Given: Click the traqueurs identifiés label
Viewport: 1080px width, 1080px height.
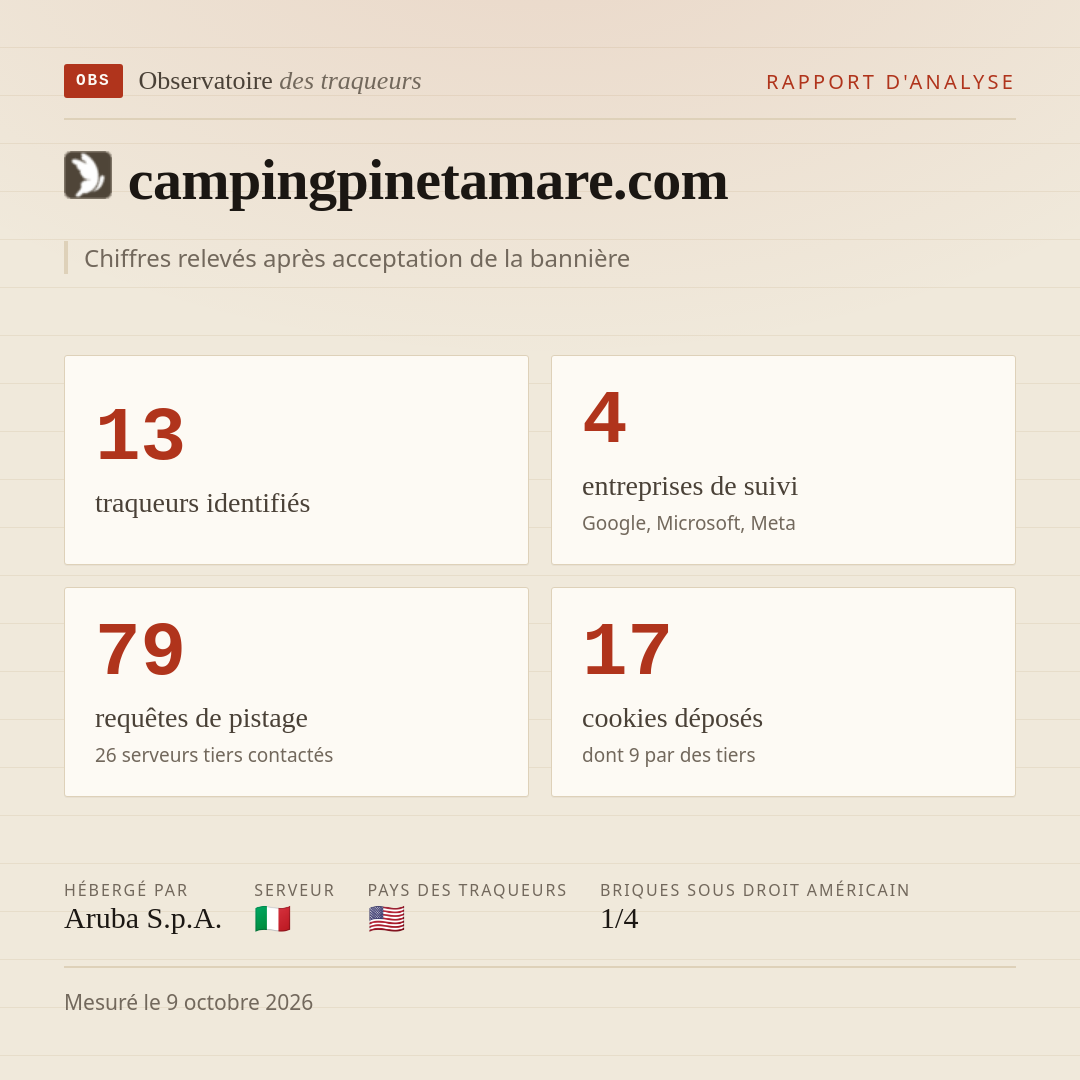Looking at the screenshot, I should (202, 503).
